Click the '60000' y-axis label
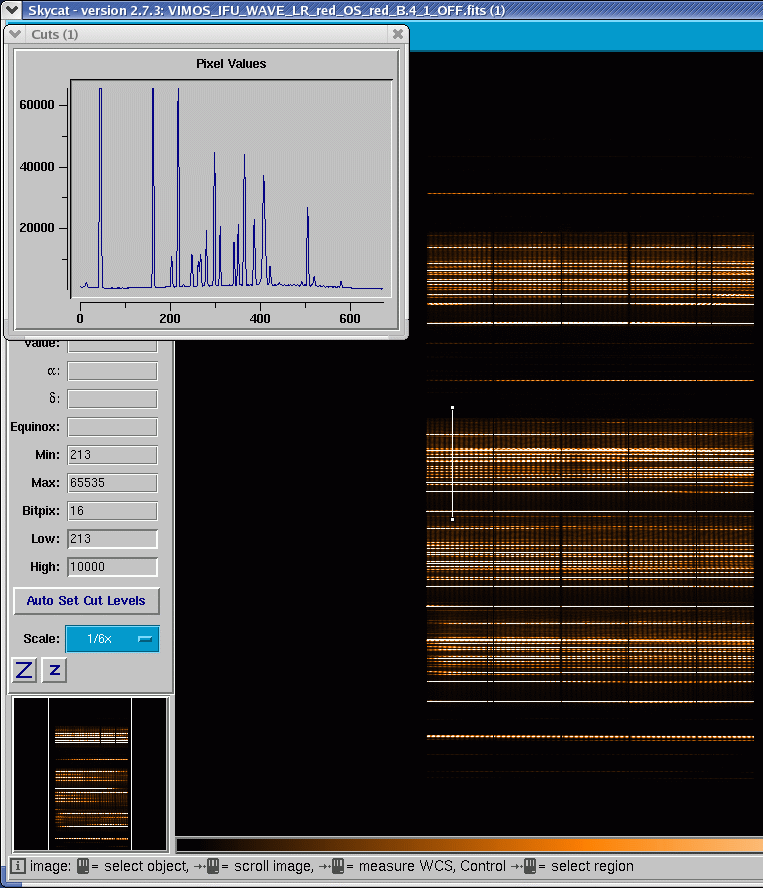Viewport: 763px width, 888px height. pyautogui.click(x=37, y=105)
